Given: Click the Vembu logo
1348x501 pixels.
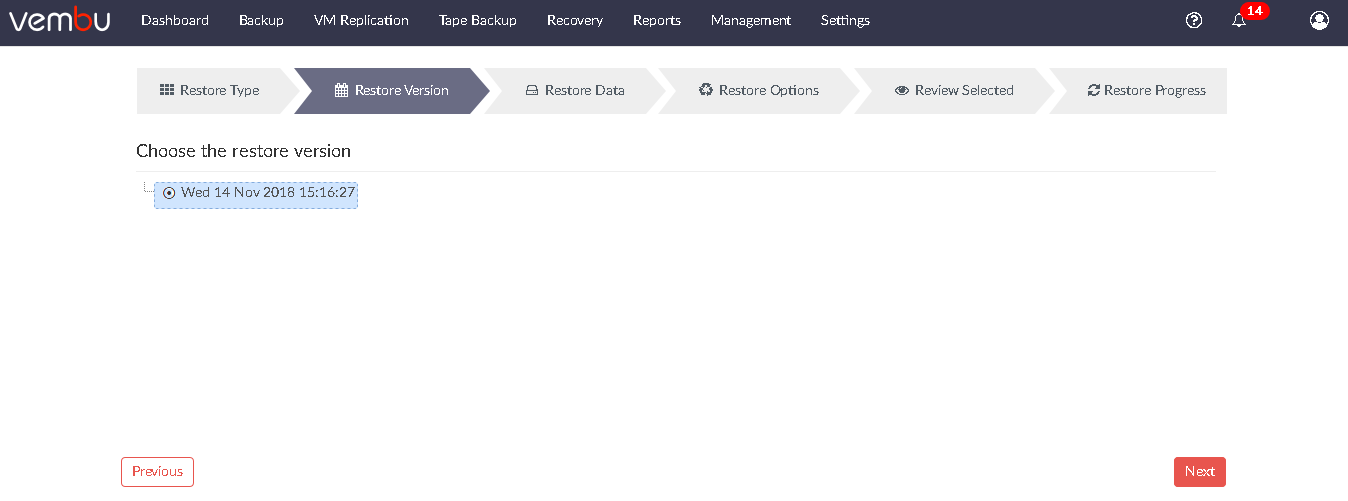Looking at the screenshot, I should [x=59, y=20].
